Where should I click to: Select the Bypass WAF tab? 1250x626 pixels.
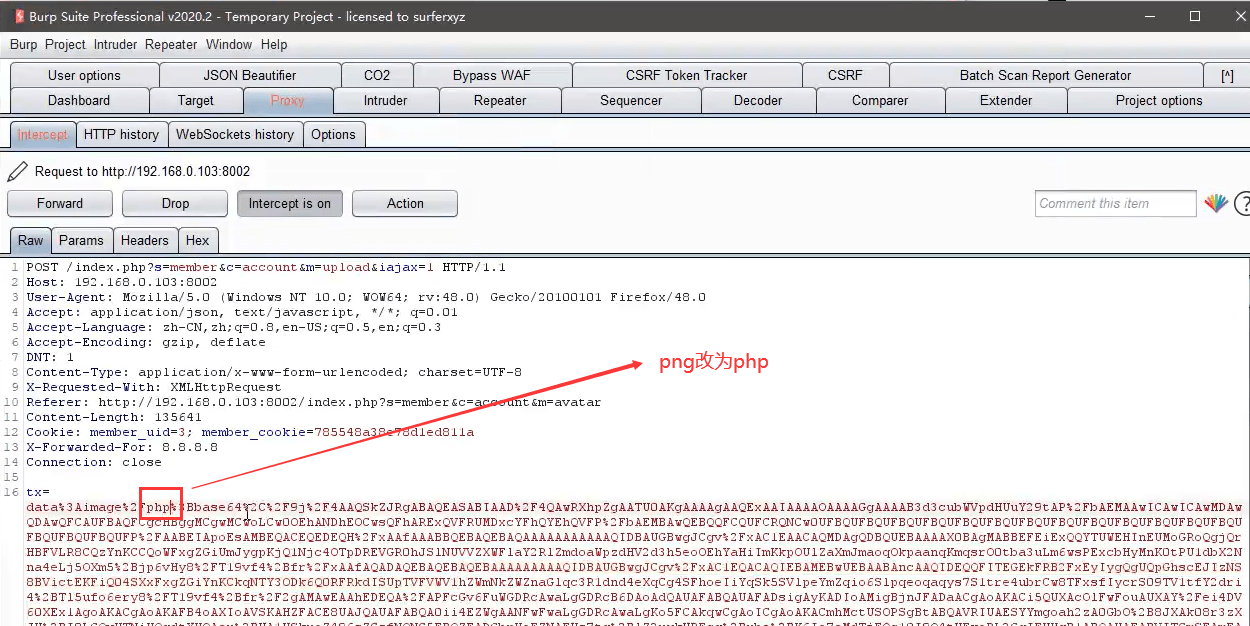pos(492,75)
